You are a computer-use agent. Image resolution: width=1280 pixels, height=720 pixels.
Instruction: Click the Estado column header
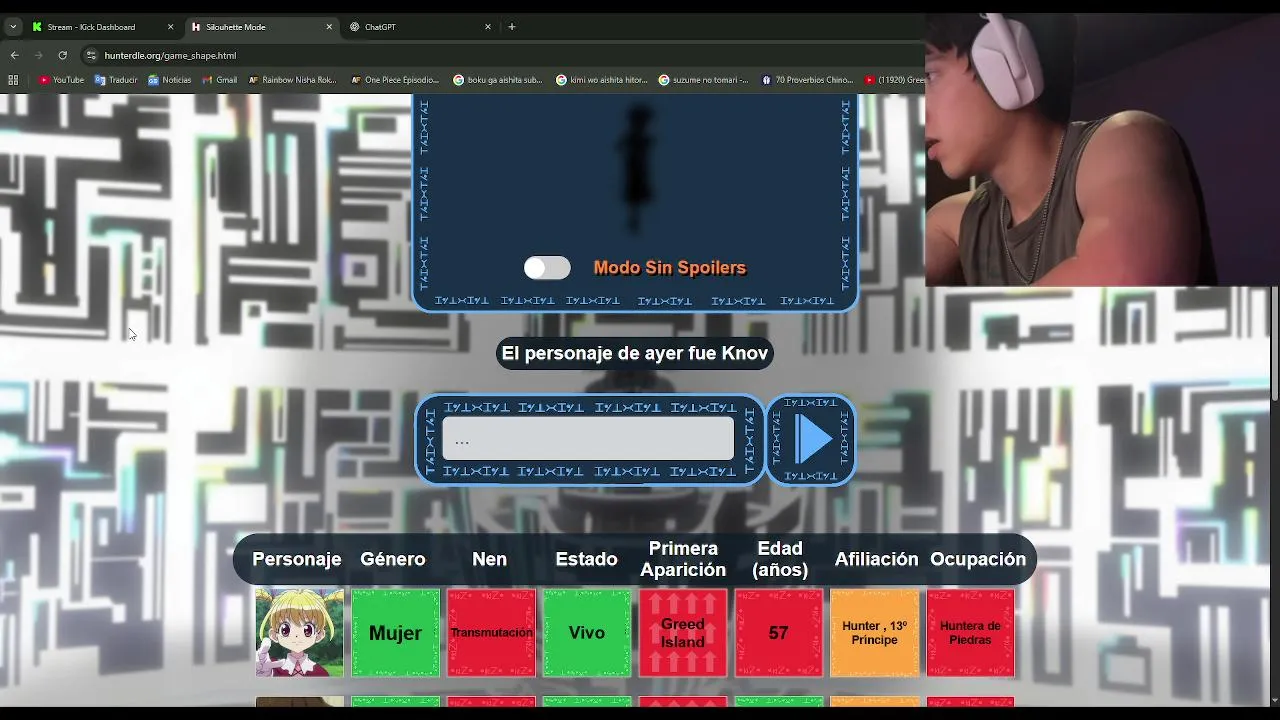pyautogui.click(x=587, y=559)
